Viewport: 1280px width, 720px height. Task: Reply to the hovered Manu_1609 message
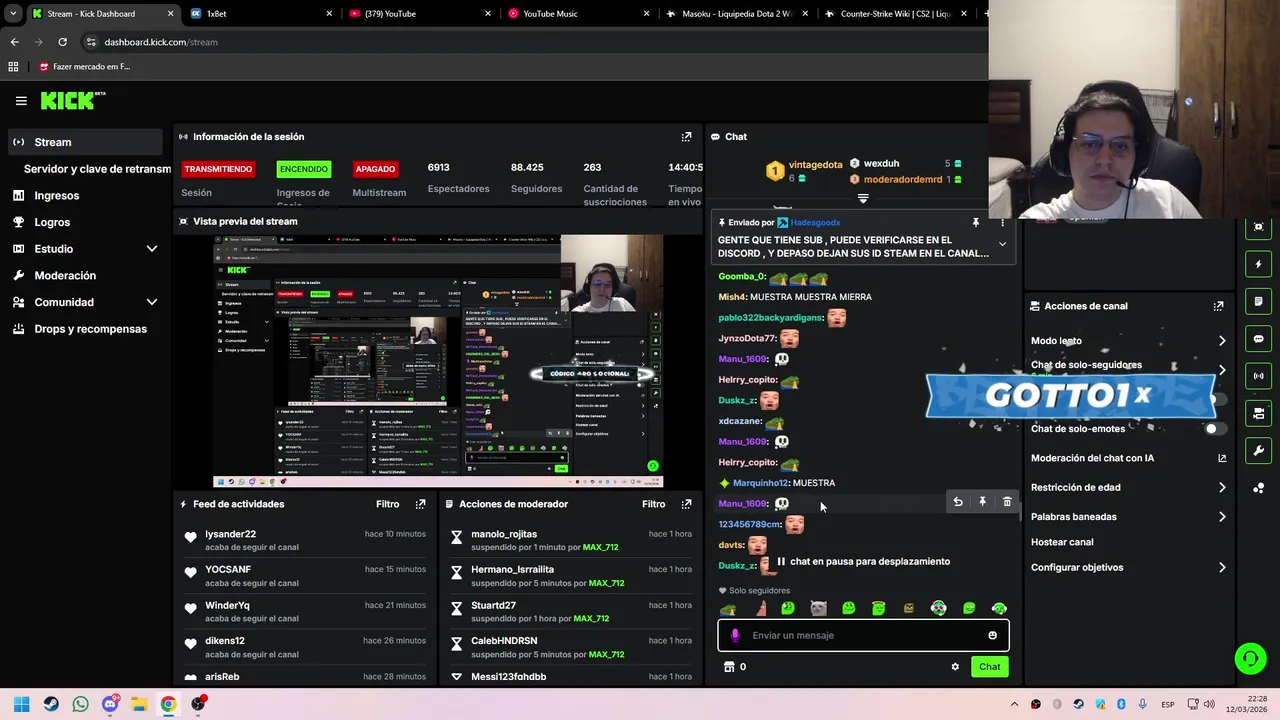pos(958,502)
